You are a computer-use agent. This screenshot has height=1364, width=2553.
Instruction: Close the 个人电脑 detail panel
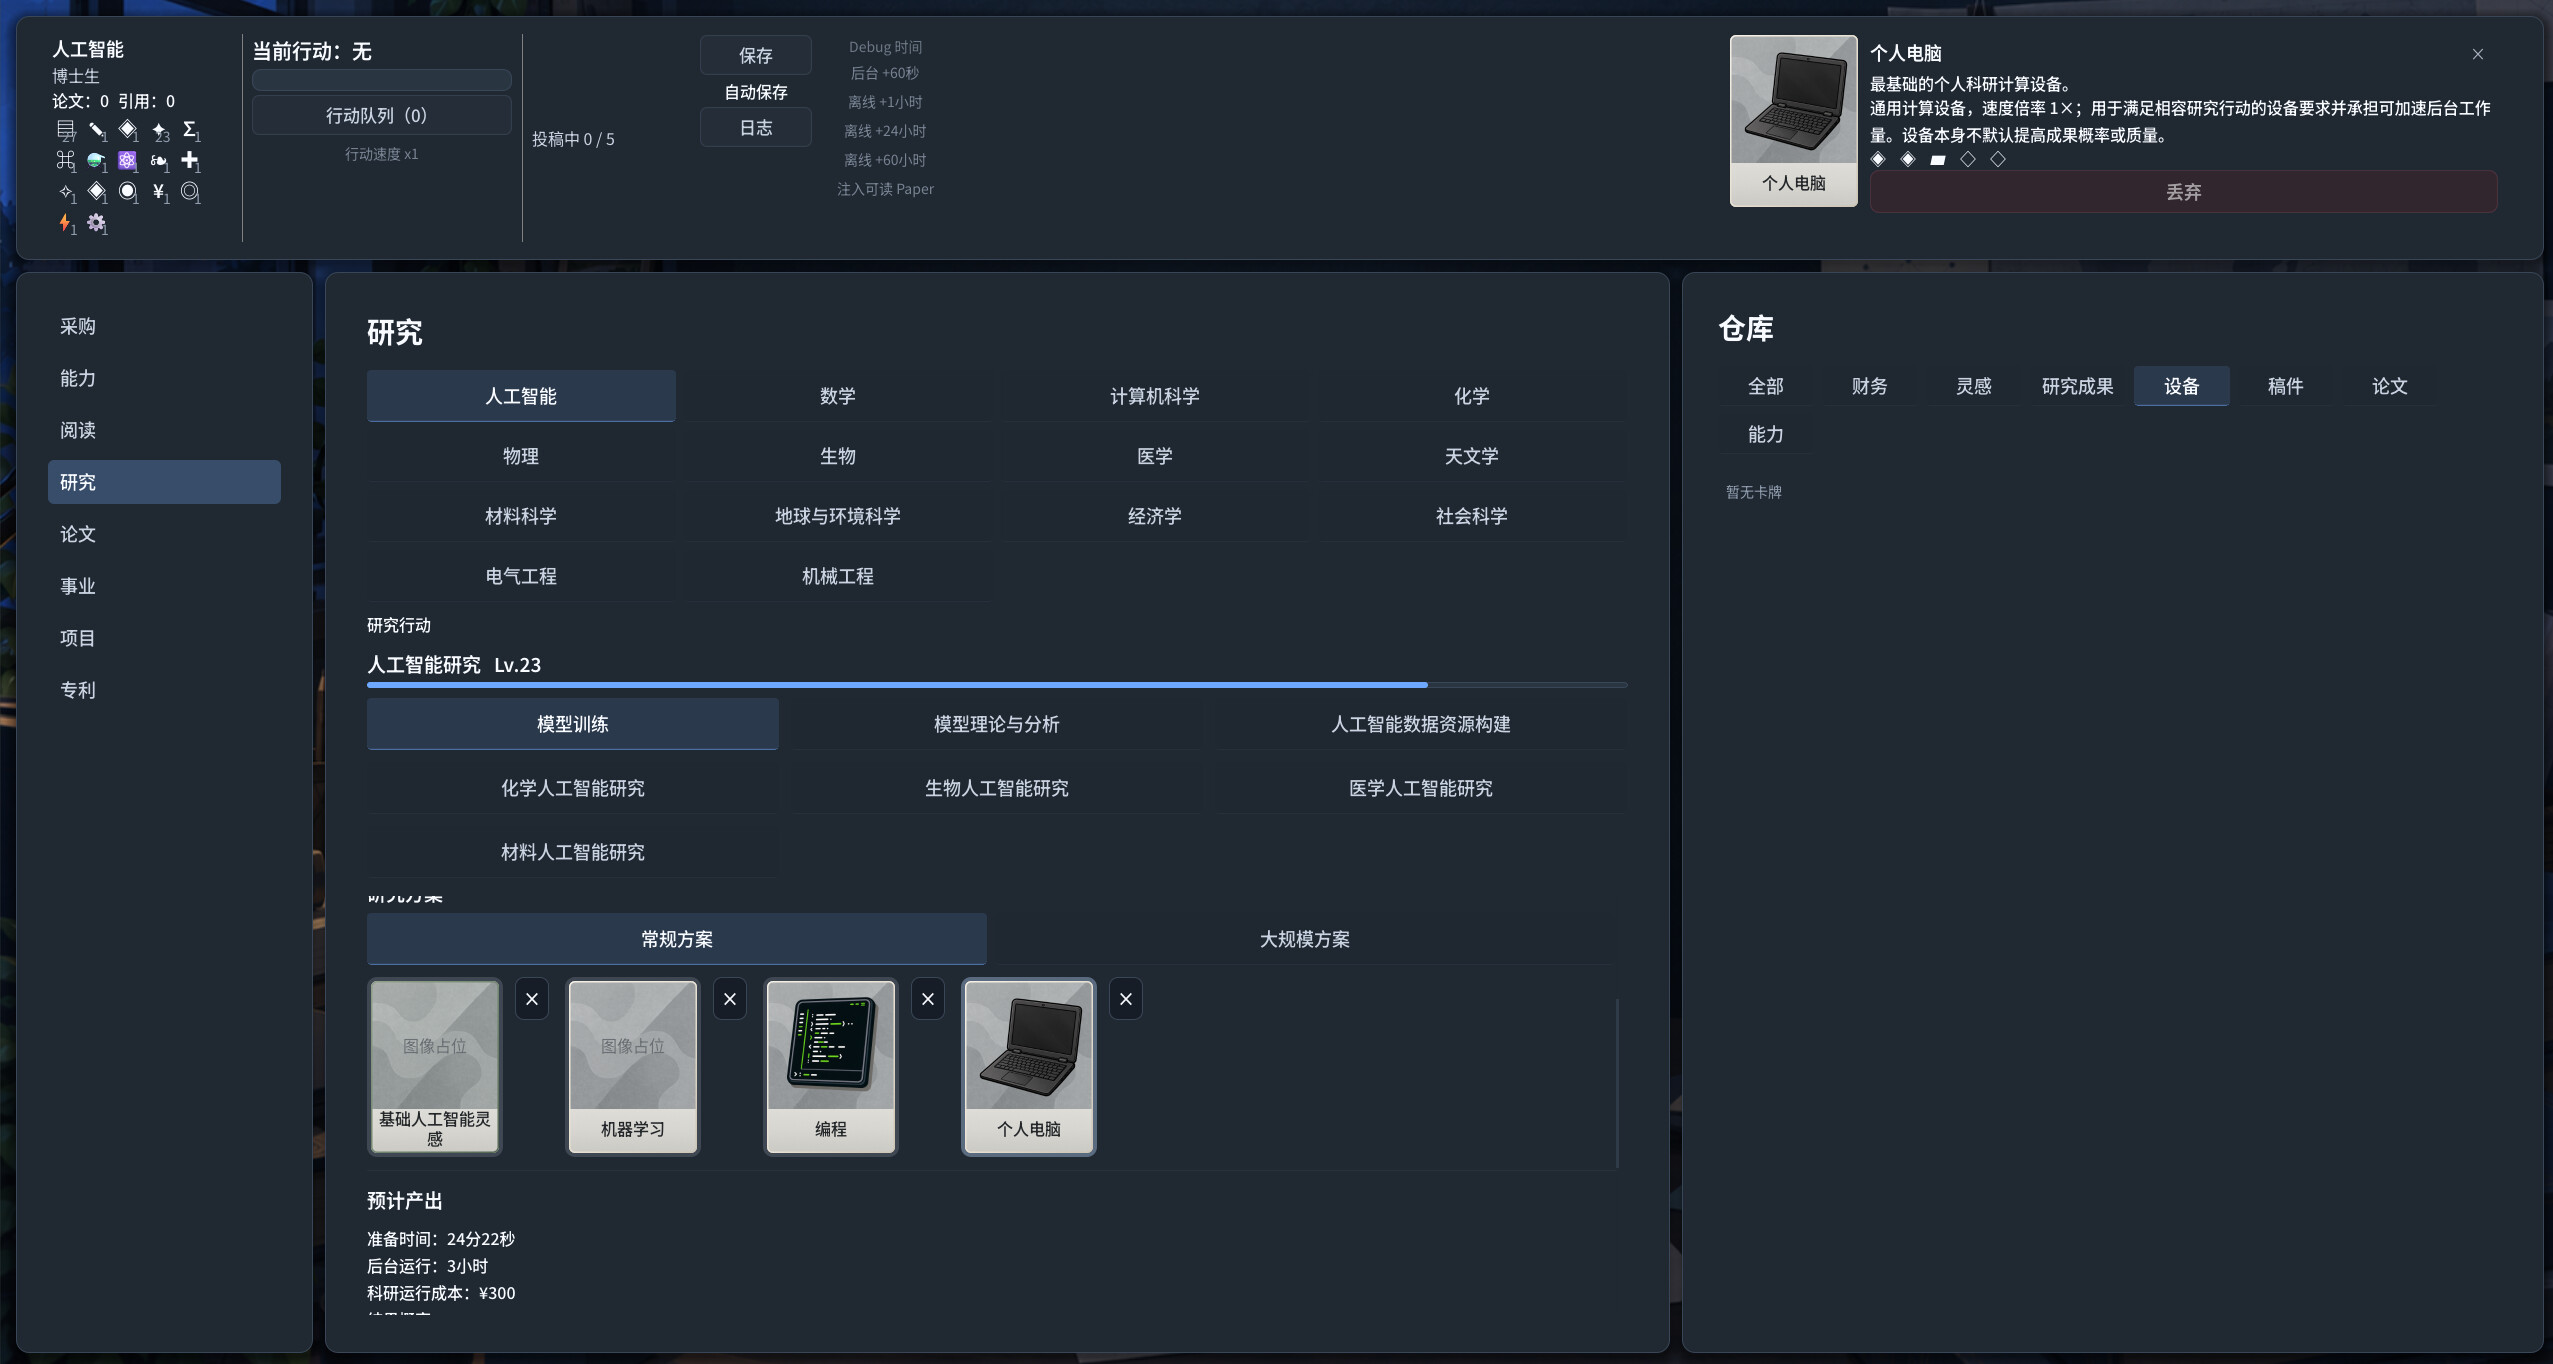pyautogui.click(x=2478, y=54)
